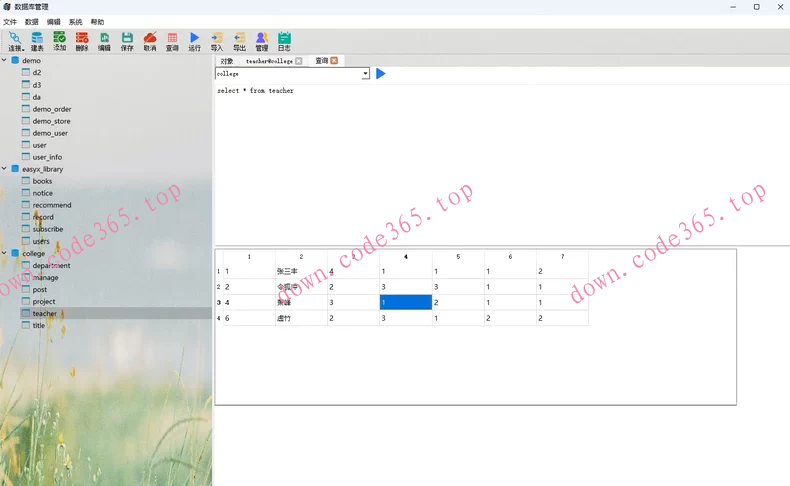Click the table icon beside demo_order
790x486 pixels.
[26, 108]
